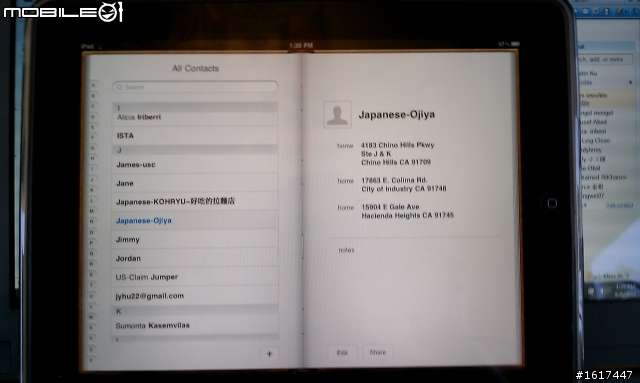The height and width of the screenshot is (383, 640).
Task: Jump to index letter A in the contacts tab strip
Action: pos(93,85)
